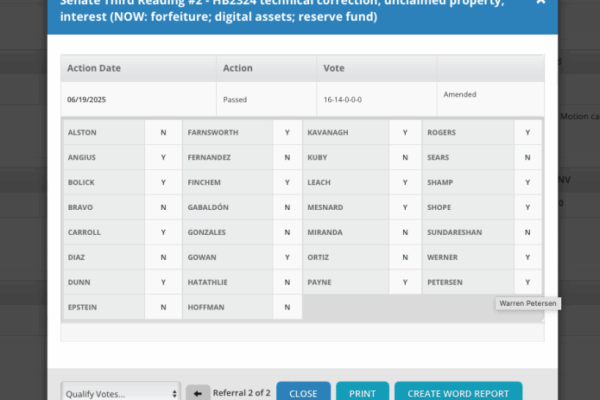Click CREATE WORD REPORT button
This screenshot has width=600, height=400.
point(458,392)
